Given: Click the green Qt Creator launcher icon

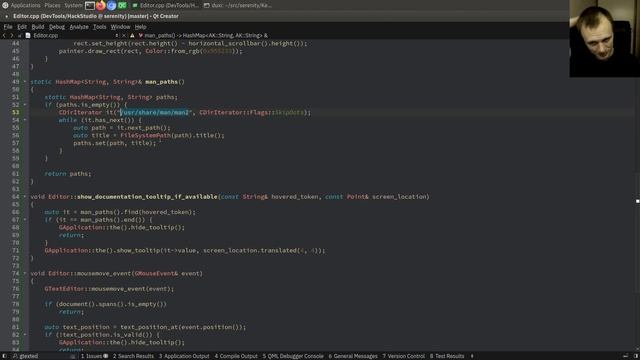Looking at the screenshot, I should coord(122,5).
